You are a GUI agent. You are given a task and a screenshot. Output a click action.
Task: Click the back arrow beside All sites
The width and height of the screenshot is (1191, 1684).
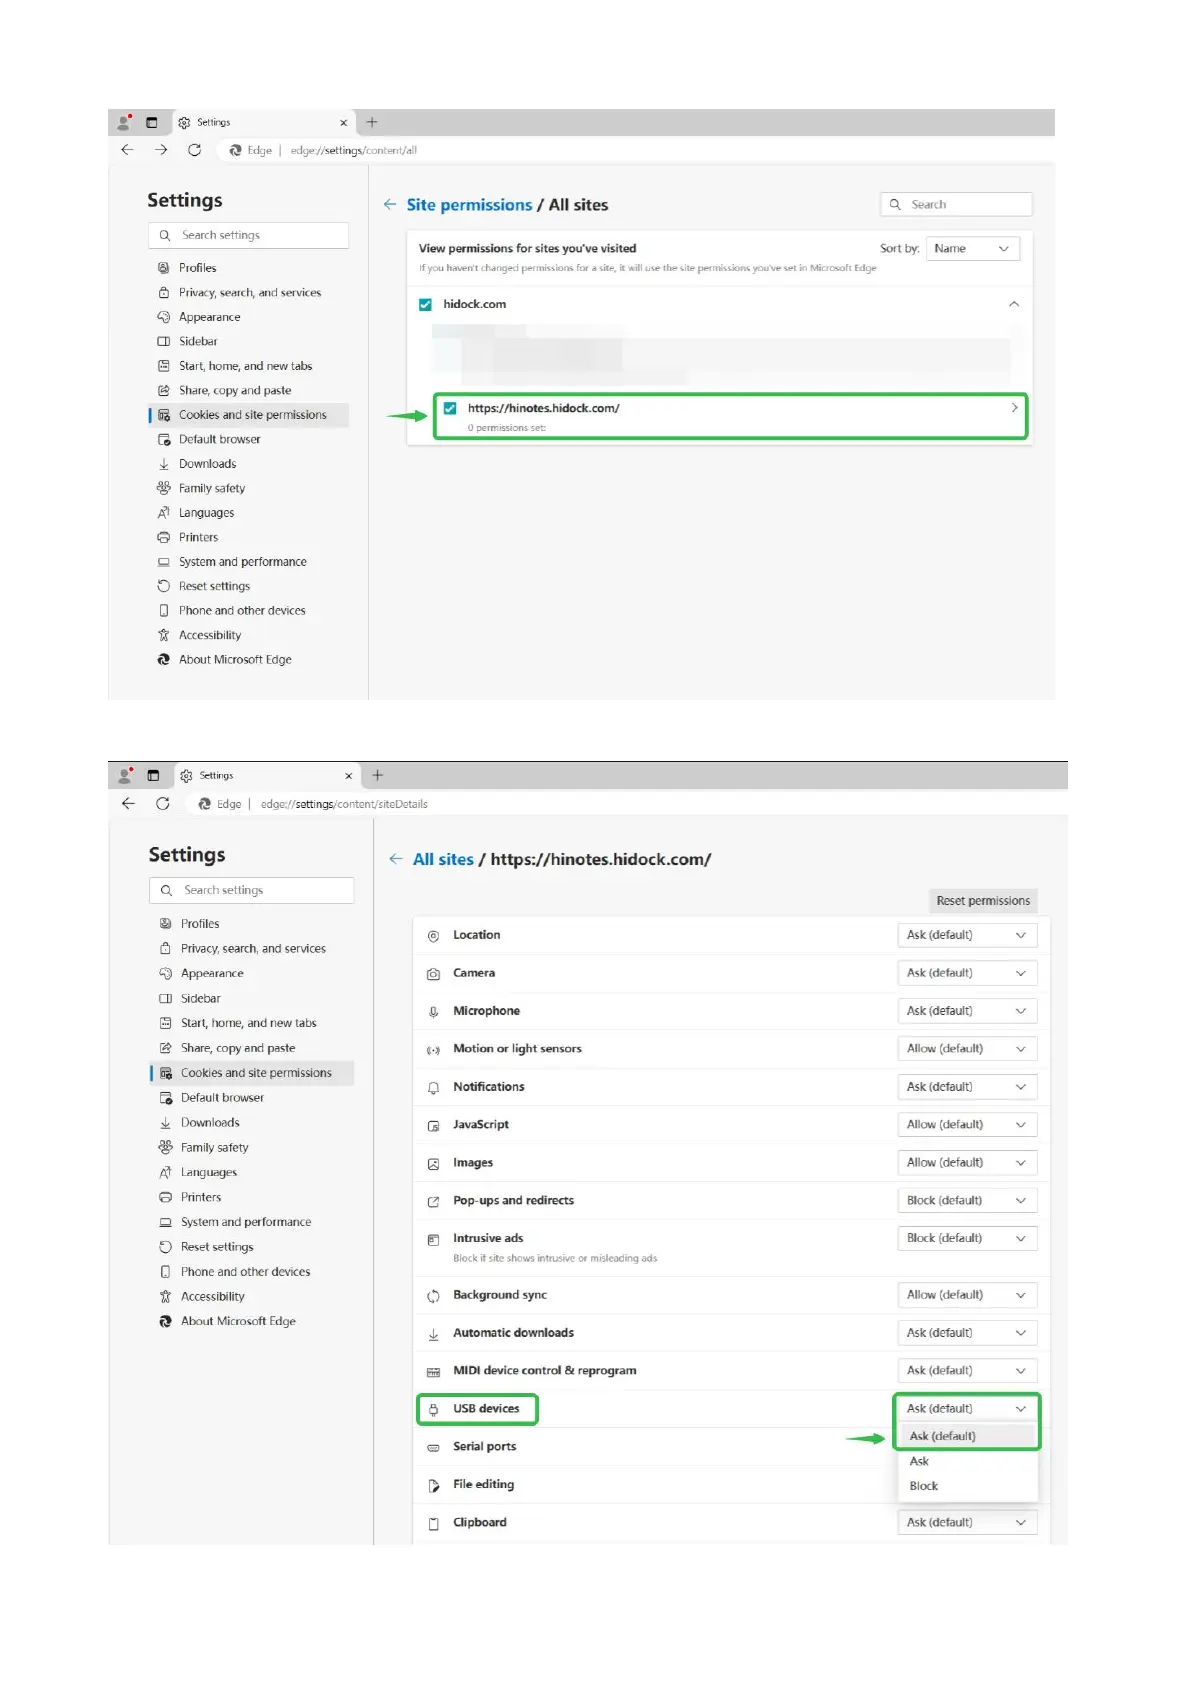[396, 859]
